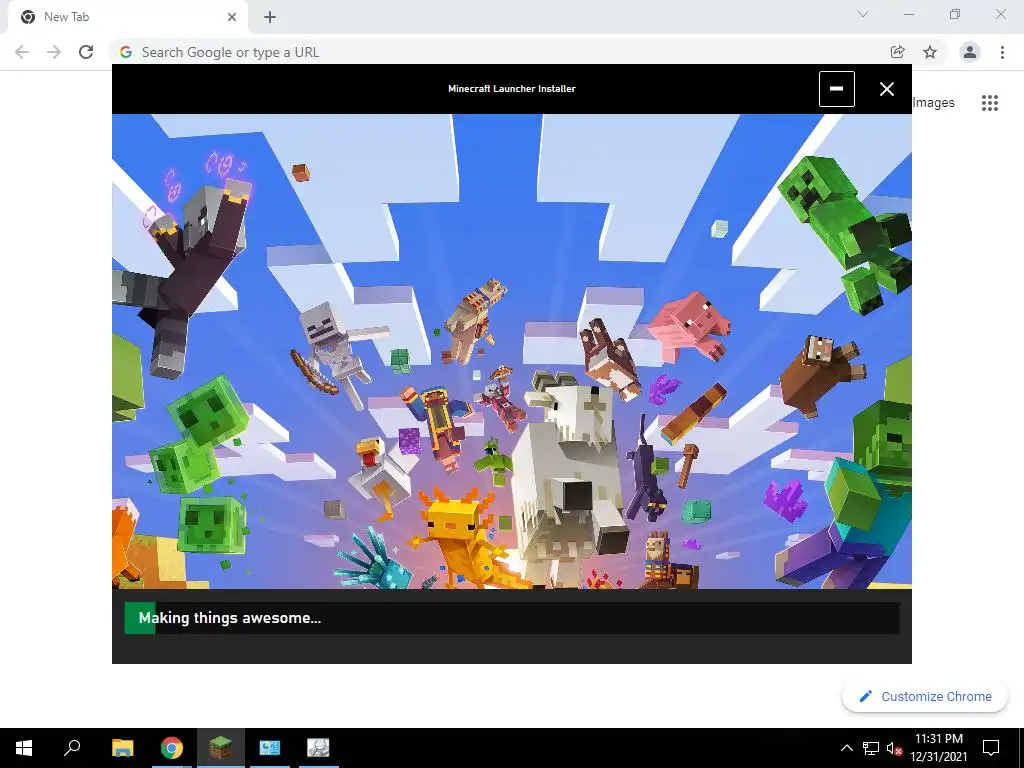Open Windows taskbar search
The image size is (1024, 768).
pos(72,748)
